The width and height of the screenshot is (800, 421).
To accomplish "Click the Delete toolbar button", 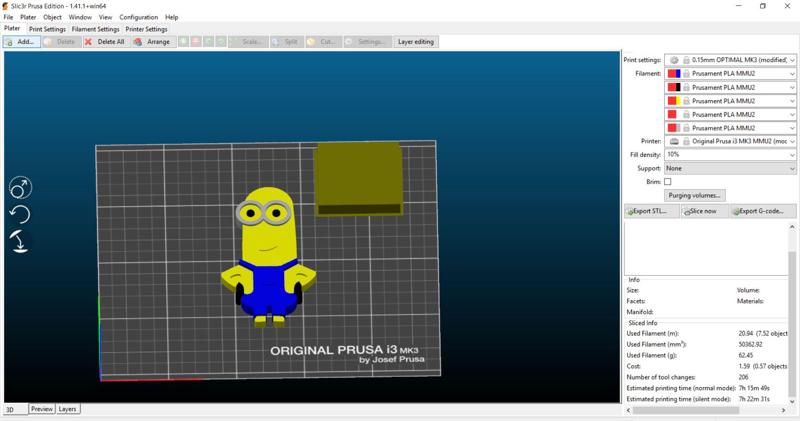I will coord(61,42).
